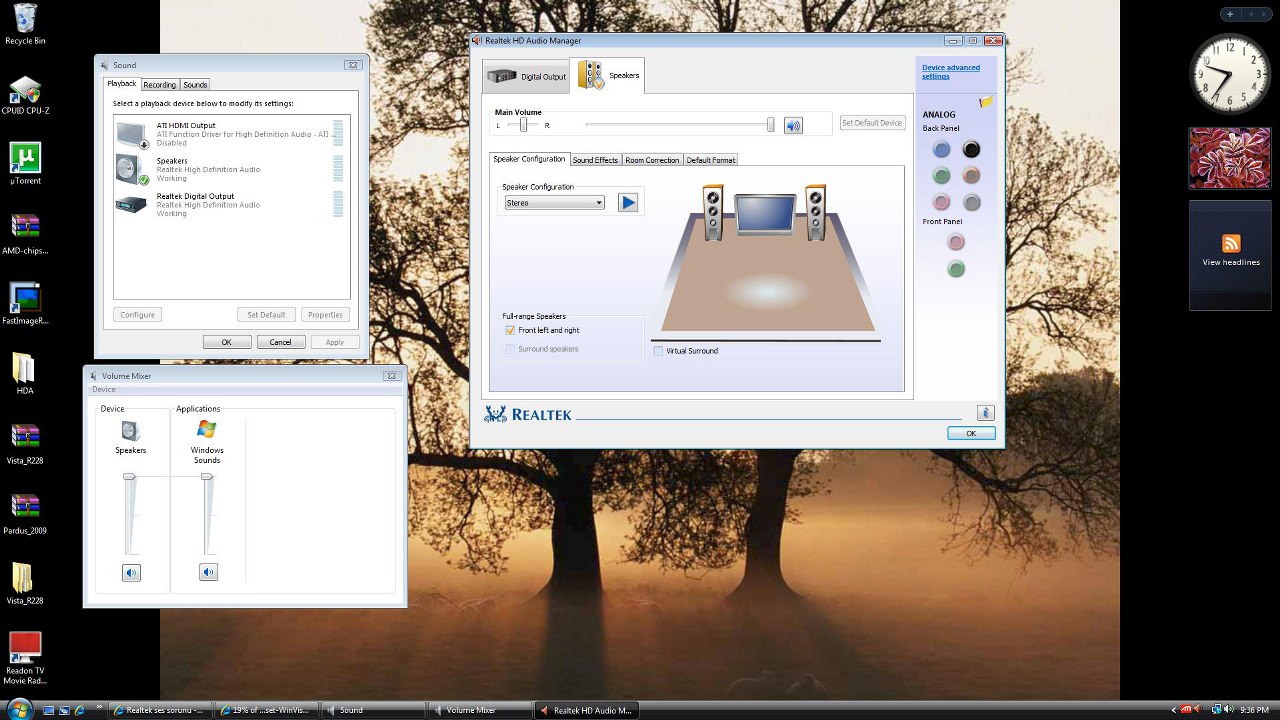This screenshot has width=1280, height=720.
Task: Open Readon TV Movie Radio icon
Action: click(25, 658)
